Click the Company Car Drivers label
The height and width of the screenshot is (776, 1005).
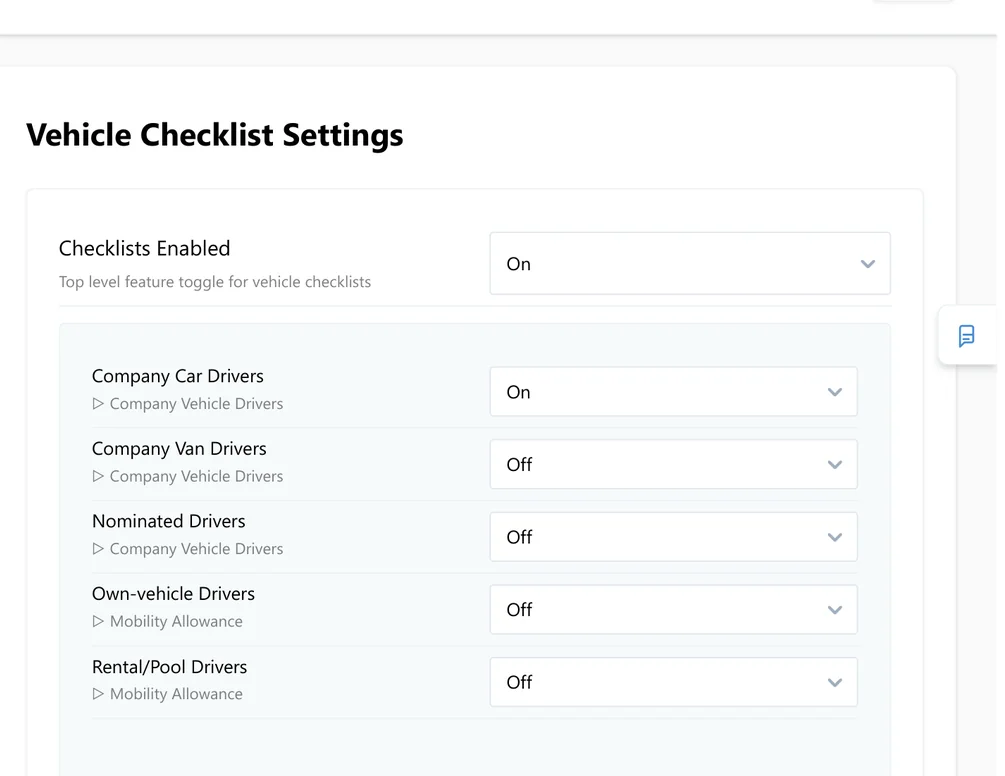[178, 376]
